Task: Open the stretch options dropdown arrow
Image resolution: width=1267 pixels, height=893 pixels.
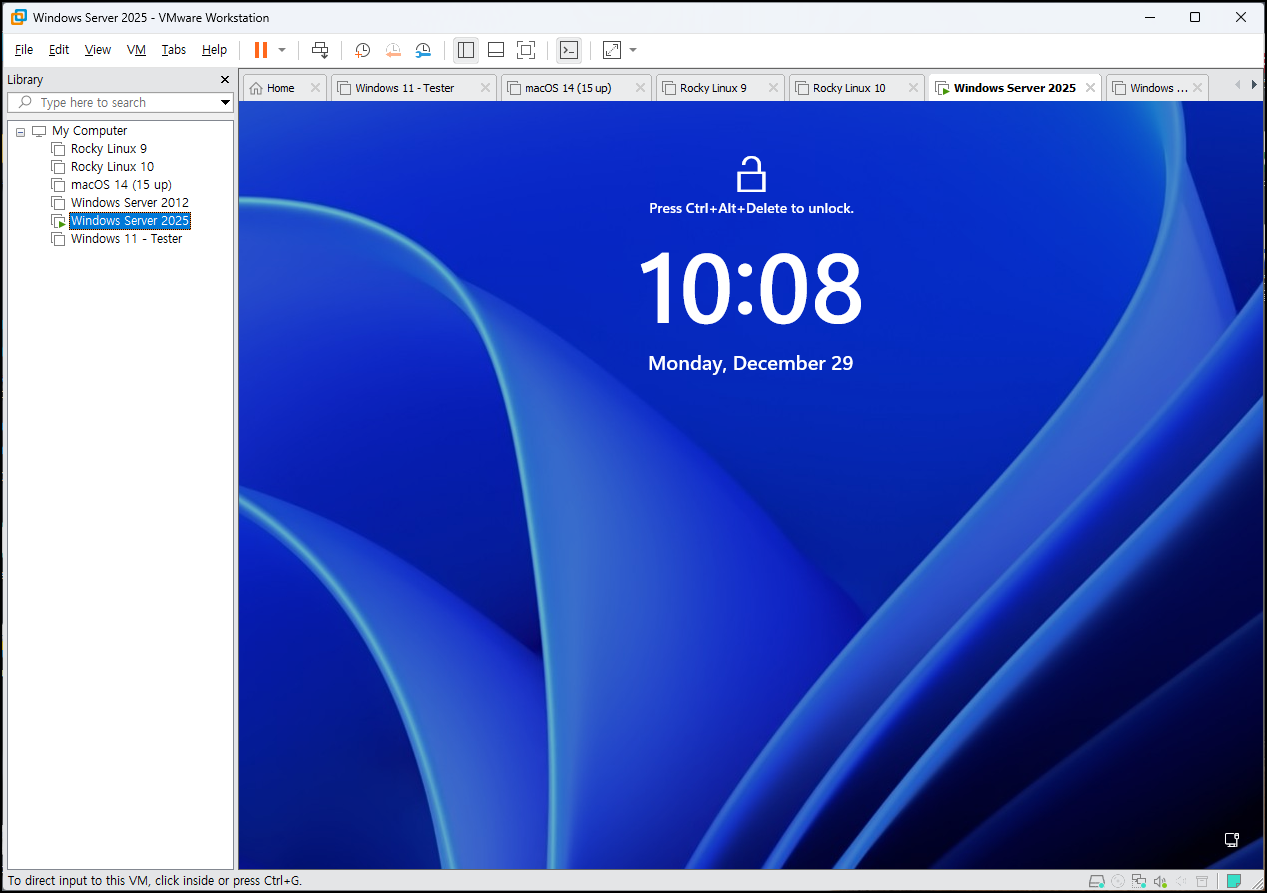Action: [x=633, y=50]
